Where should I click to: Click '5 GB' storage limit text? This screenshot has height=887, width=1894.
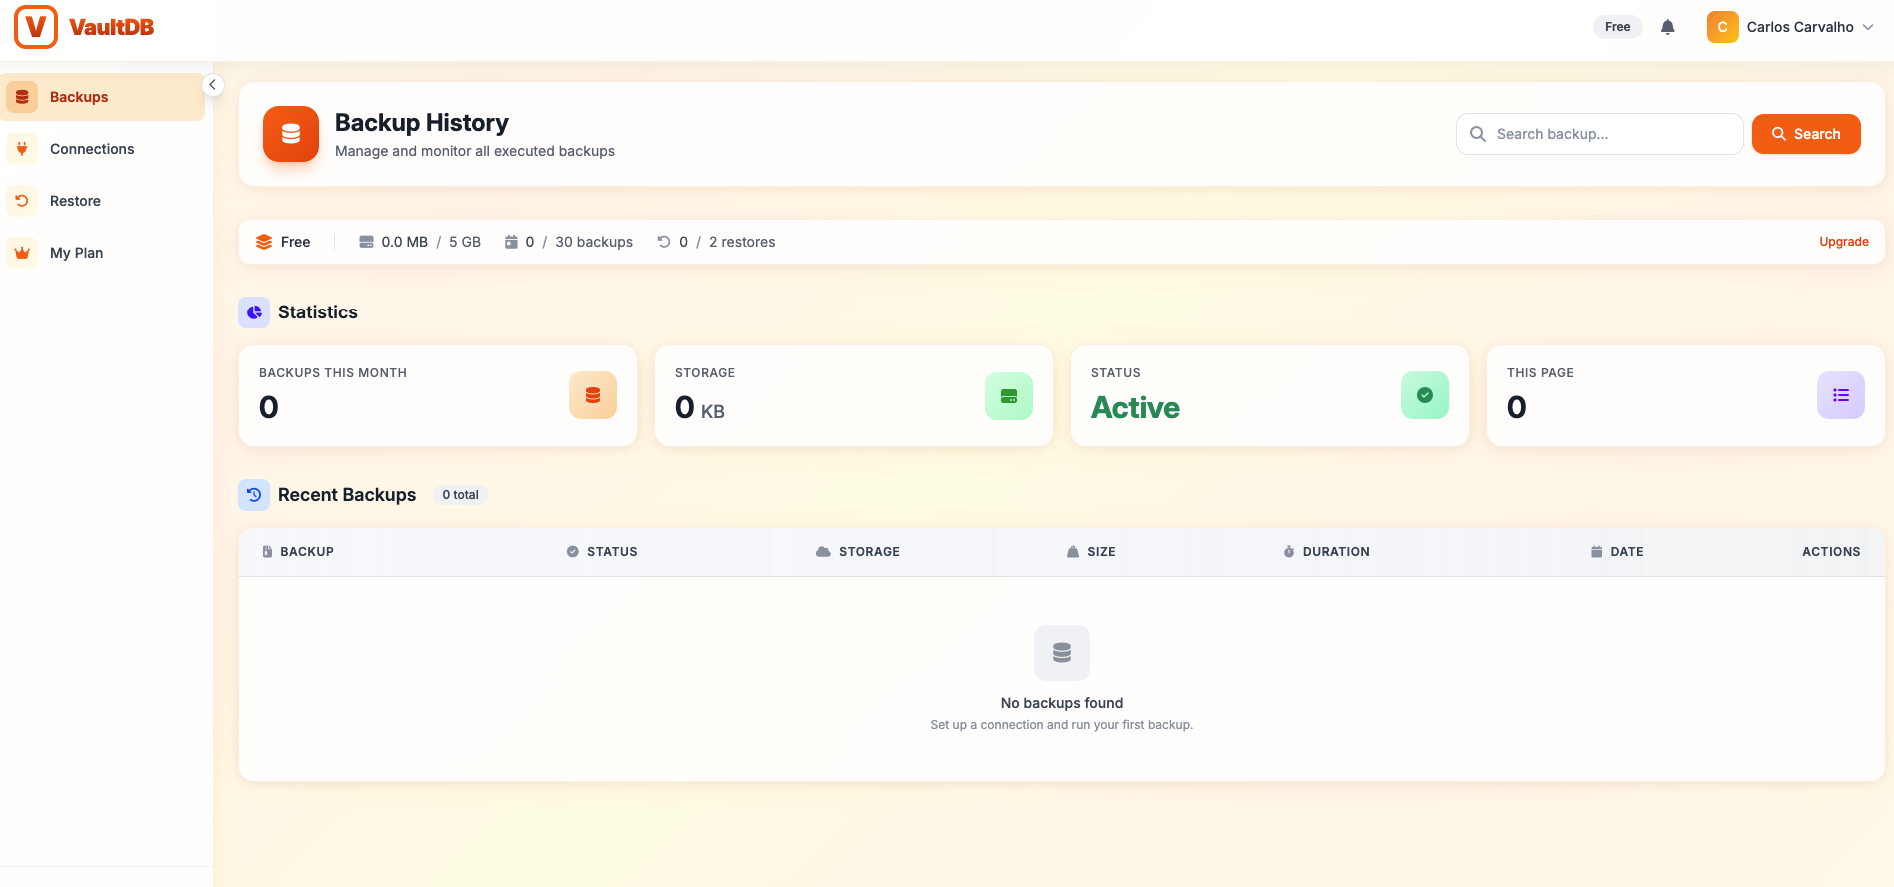(465, 242)
